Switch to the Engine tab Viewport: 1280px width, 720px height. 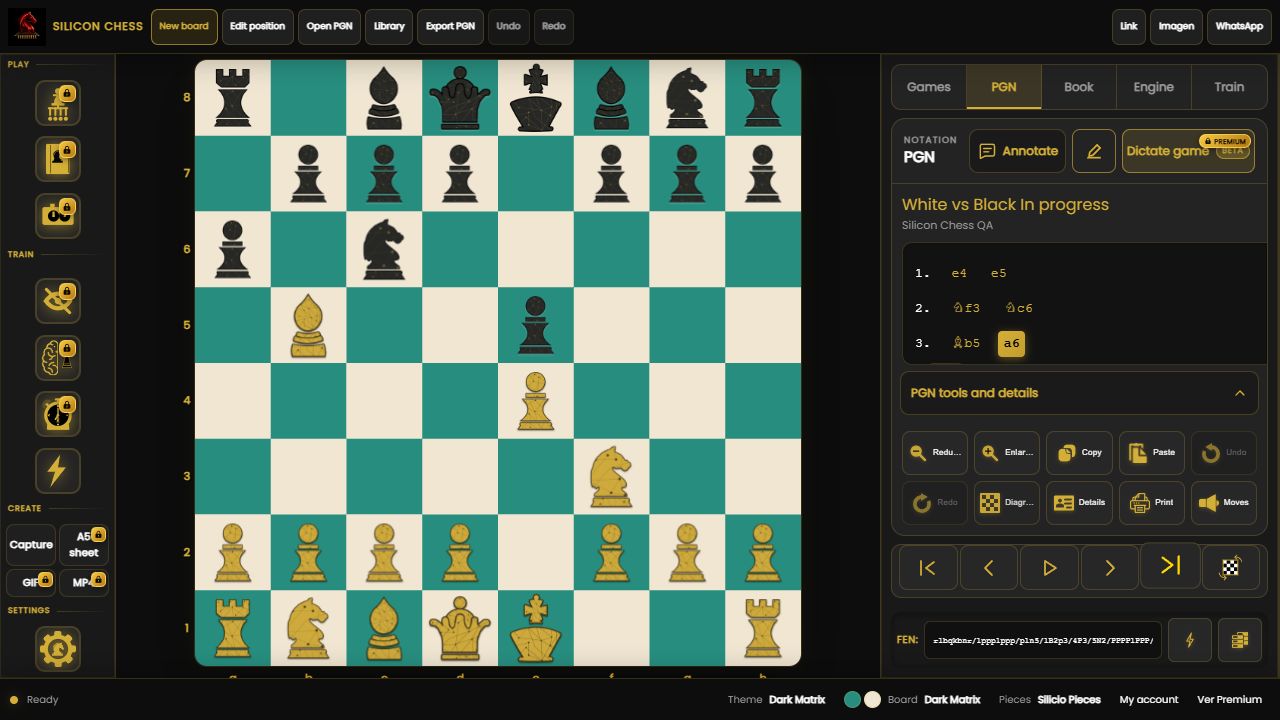pos(1154,87)
